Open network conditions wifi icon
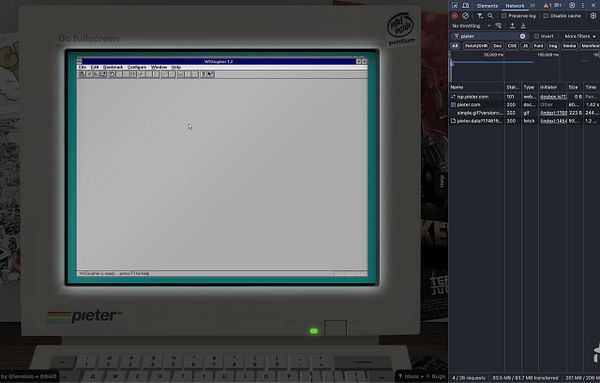The image size is (600, 383). pos(499,26)
